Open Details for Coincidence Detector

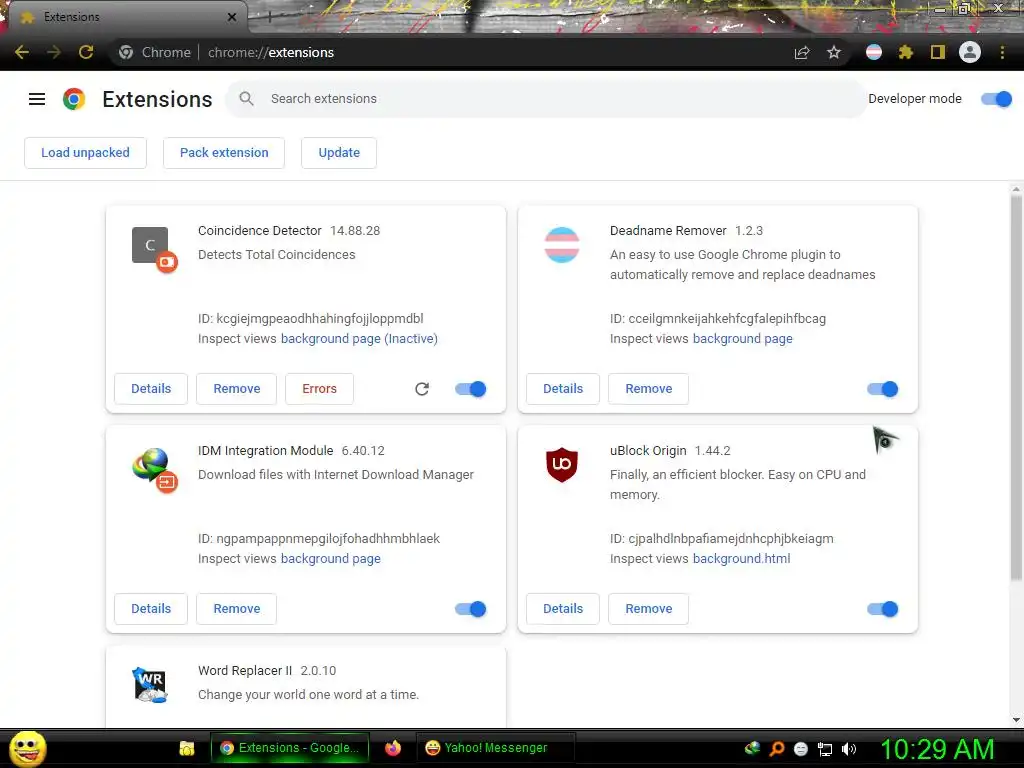pos(151,389)
